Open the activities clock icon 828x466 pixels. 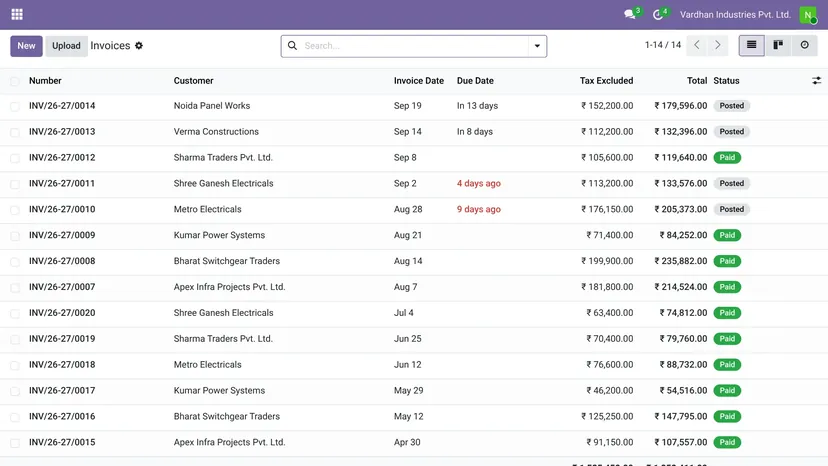tap(658, 14)
